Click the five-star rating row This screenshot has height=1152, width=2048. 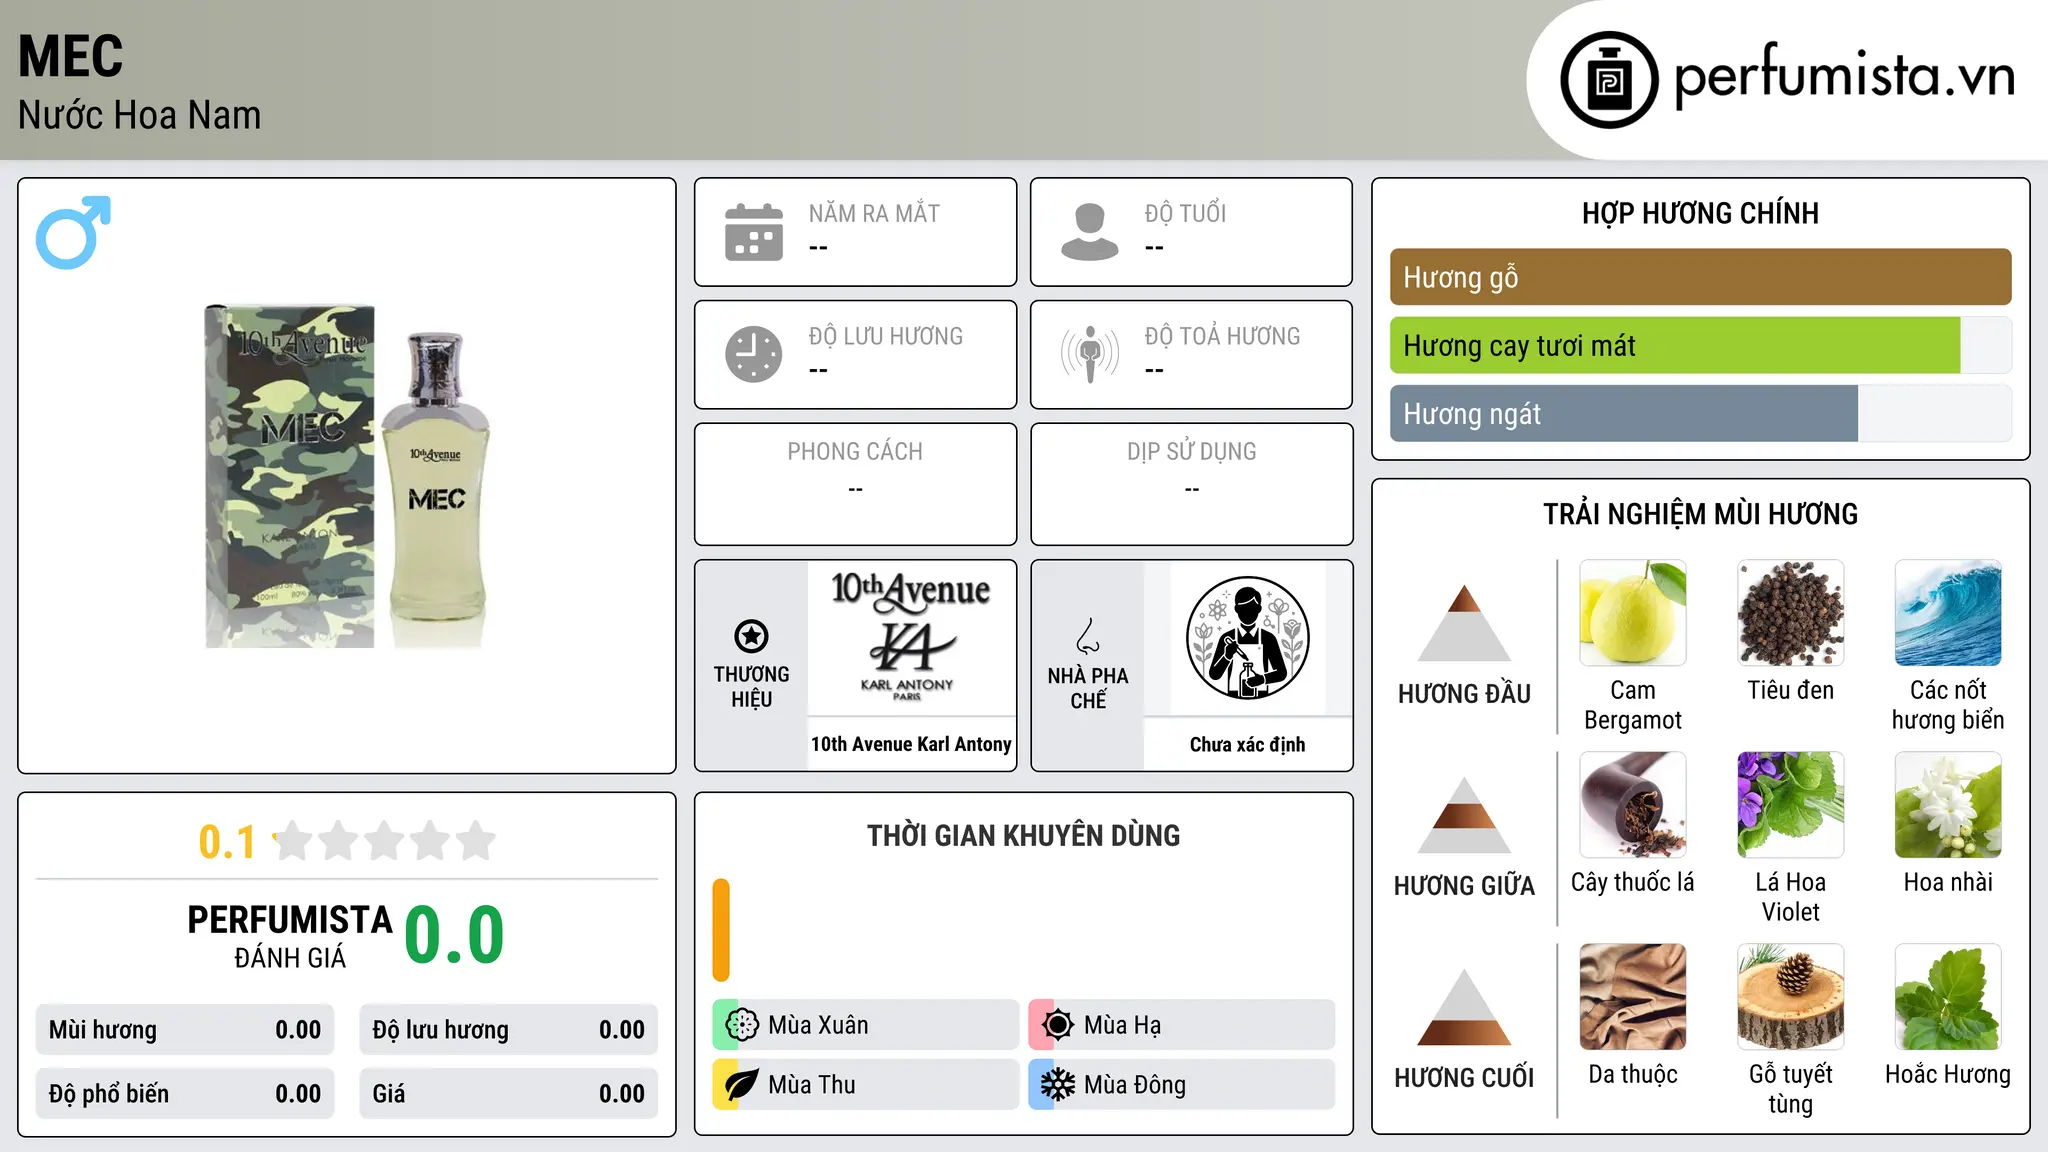point(384,841)
